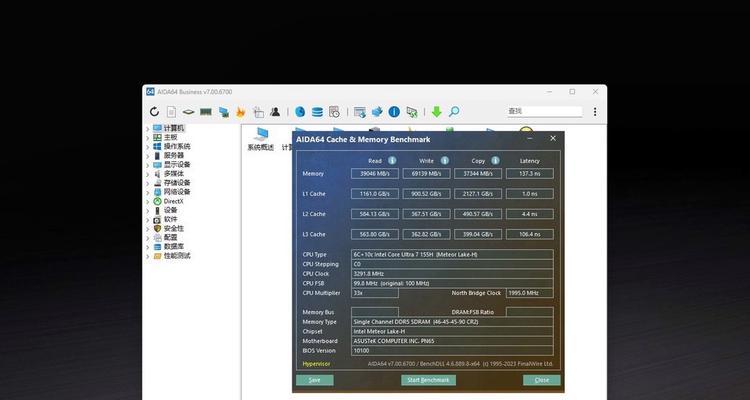Viewport: 750px width, 400px height.
Task: Click the AIDA64 logo in title bar
Action: (x=150, y=91)
